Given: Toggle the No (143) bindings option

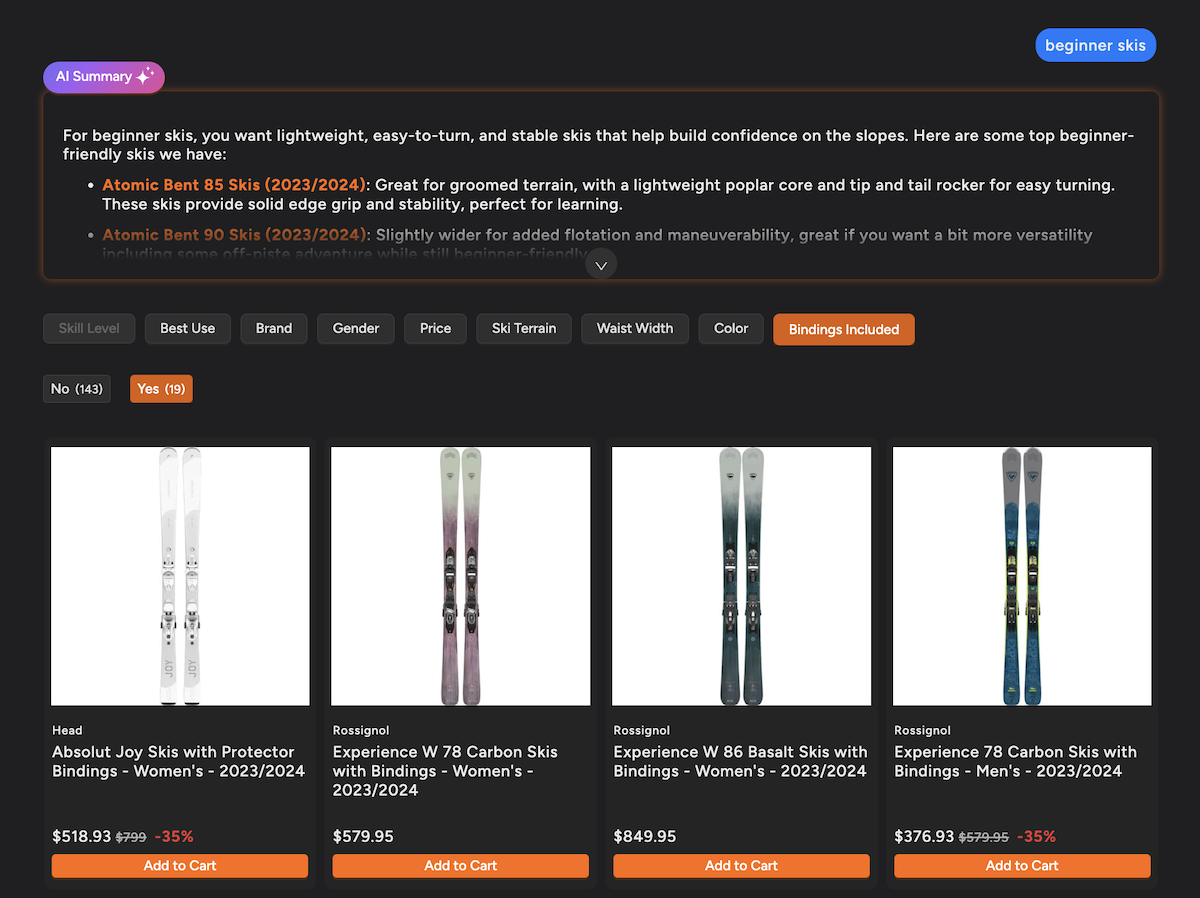Looking at the screenshot, I should click(x=77, y=389).
